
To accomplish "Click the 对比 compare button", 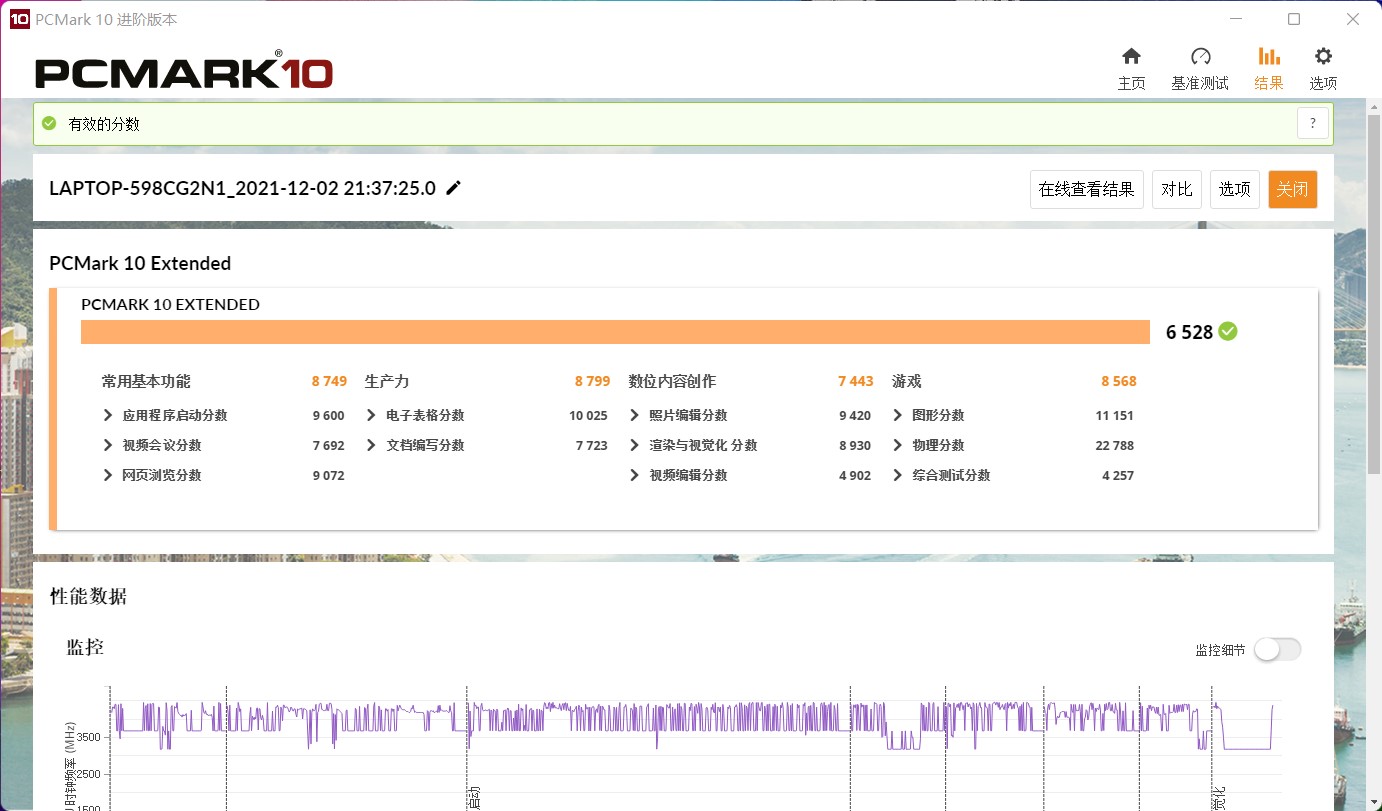I will point(1177,189).
